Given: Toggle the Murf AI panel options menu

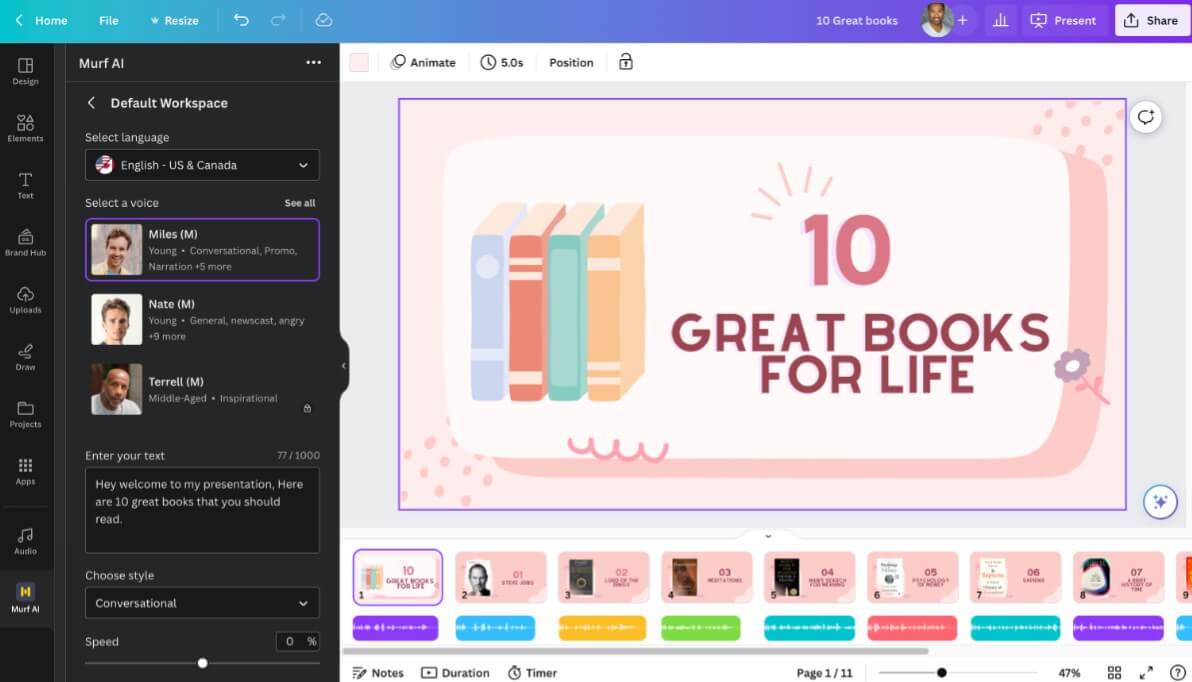Looking at the screenshot, I should click(313, 62).
